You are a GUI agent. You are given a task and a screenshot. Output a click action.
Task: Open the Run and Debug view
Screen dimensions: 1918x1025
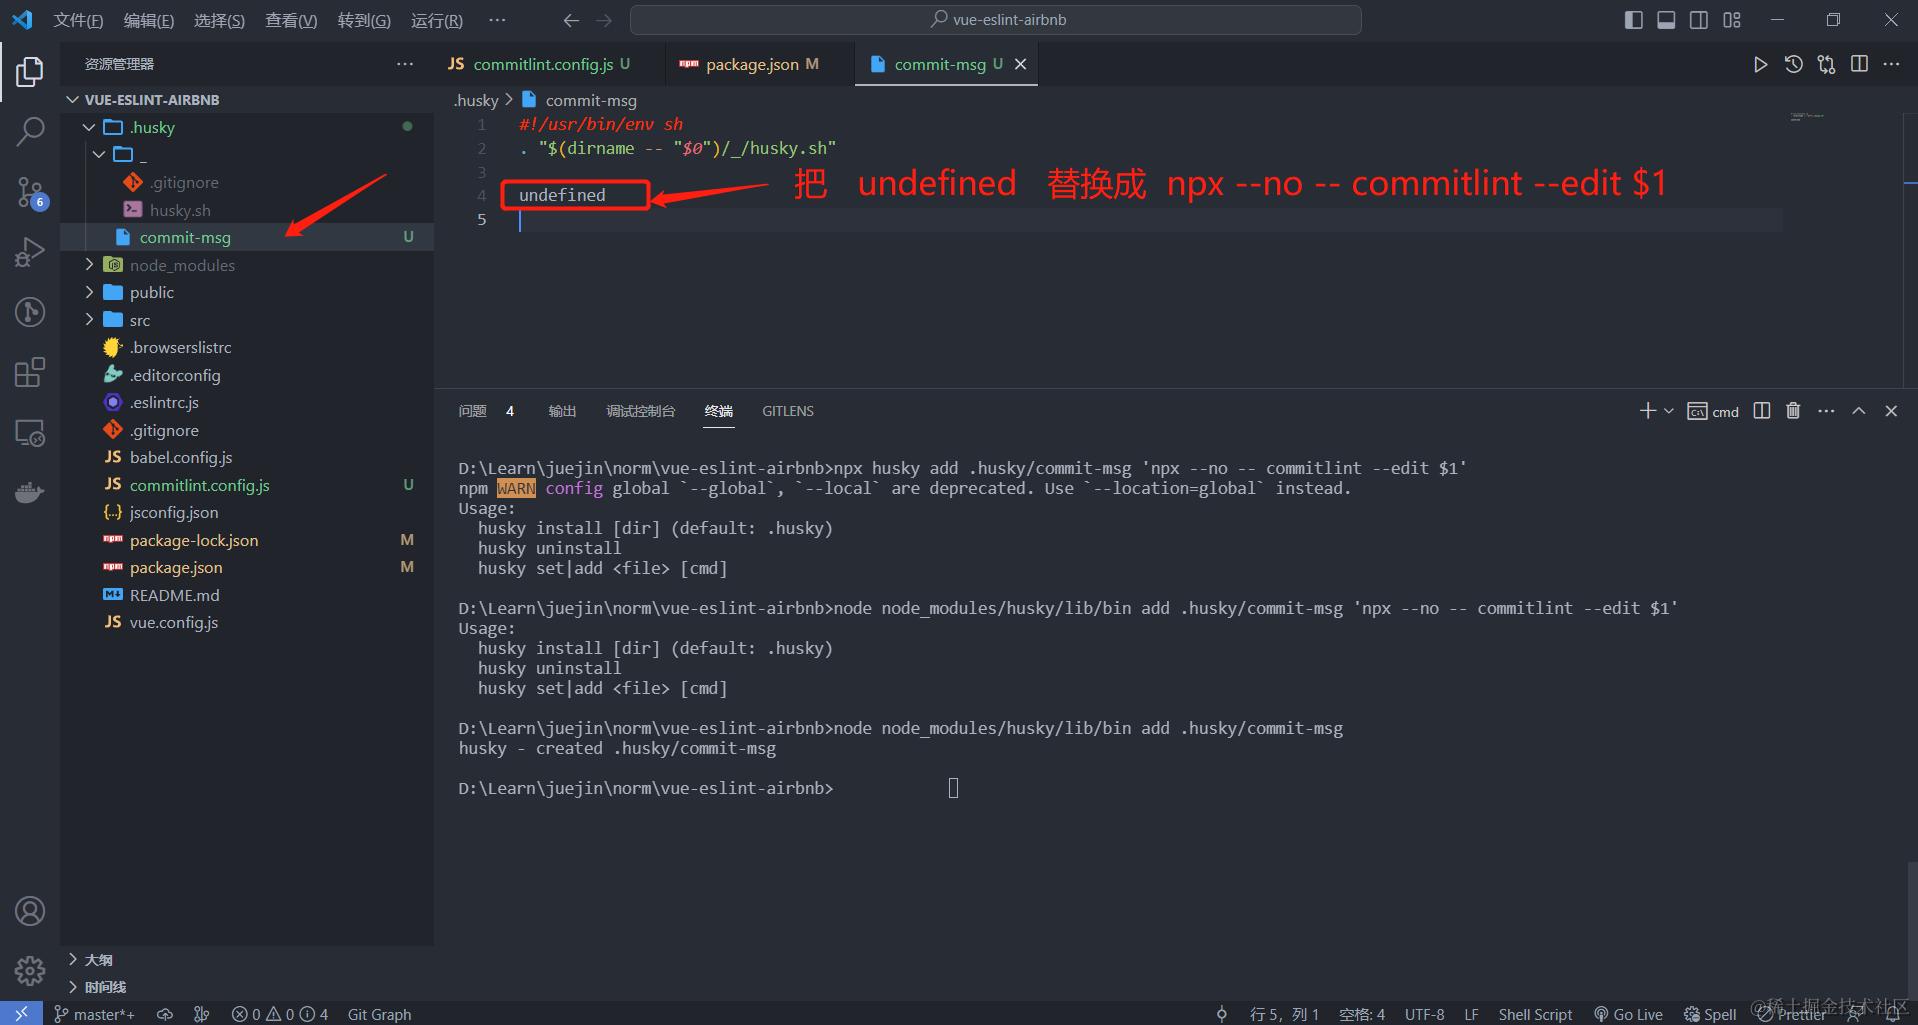(x=30, y=251)
